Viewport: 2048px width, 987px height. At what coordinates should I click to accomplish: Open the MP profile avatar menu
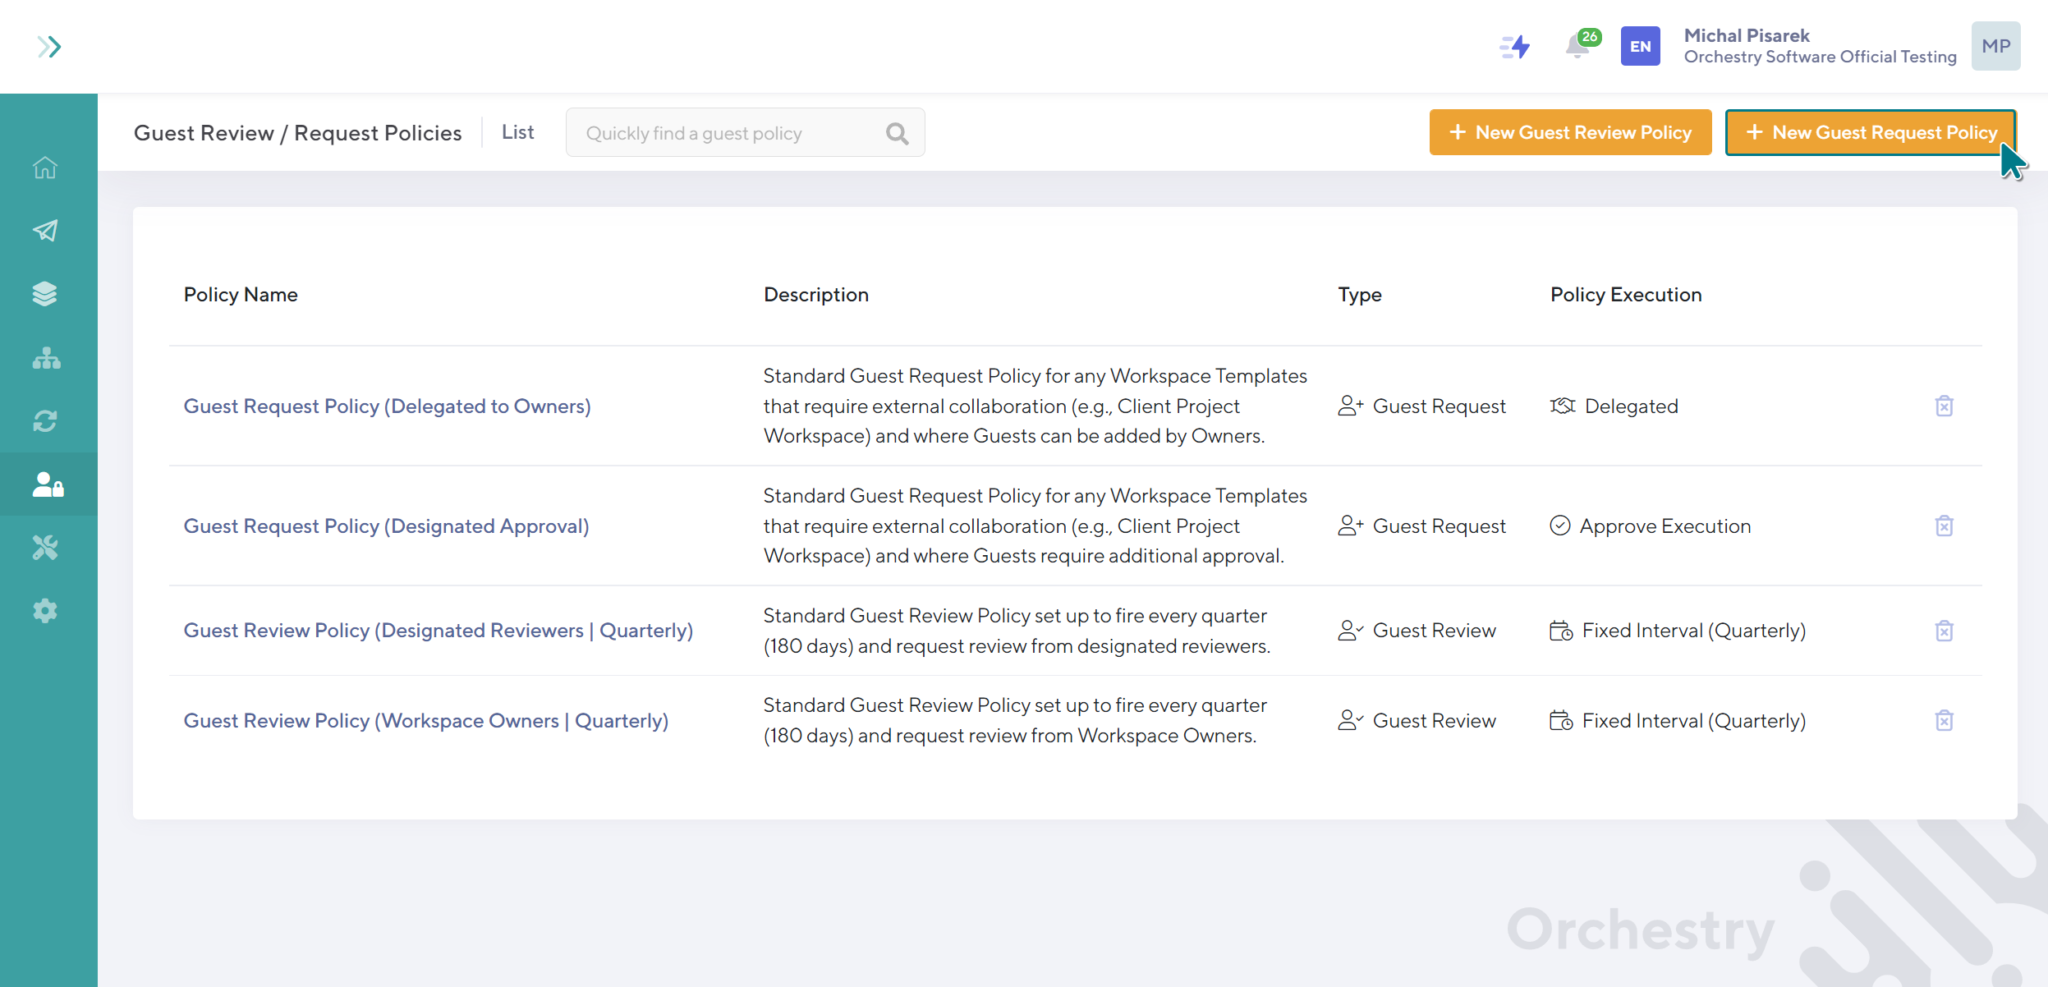click(x=1995, y=46)
